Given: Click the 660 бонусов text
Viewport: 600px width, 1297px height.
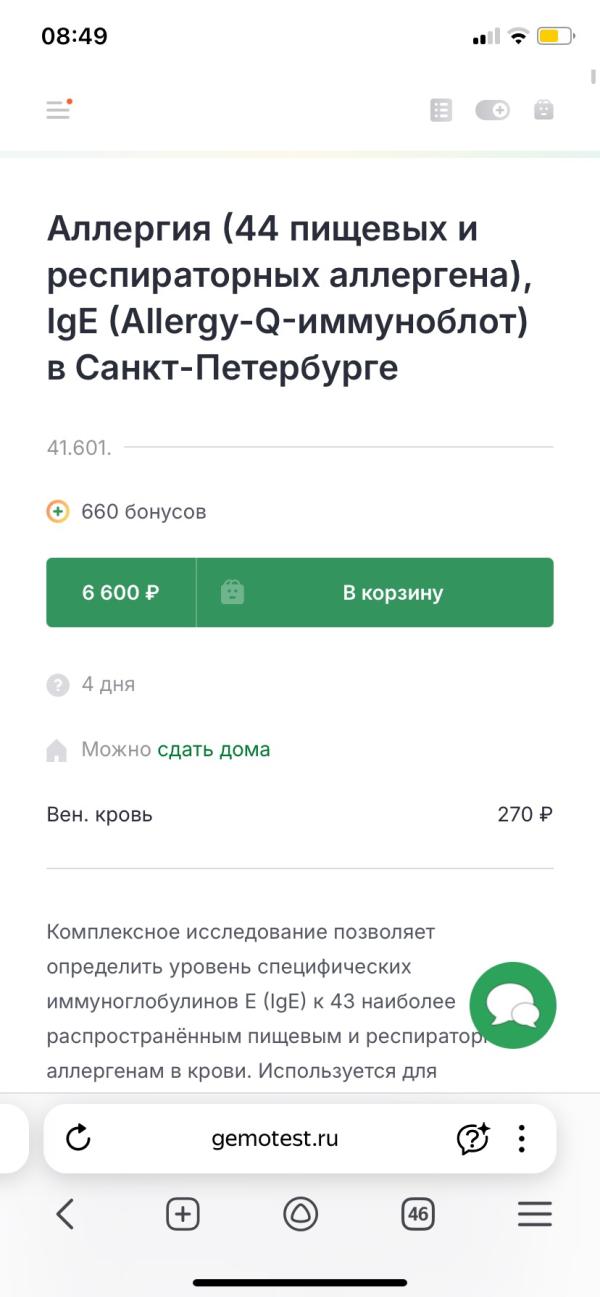Looking at the screenshot, I should [x=144, y=512].
